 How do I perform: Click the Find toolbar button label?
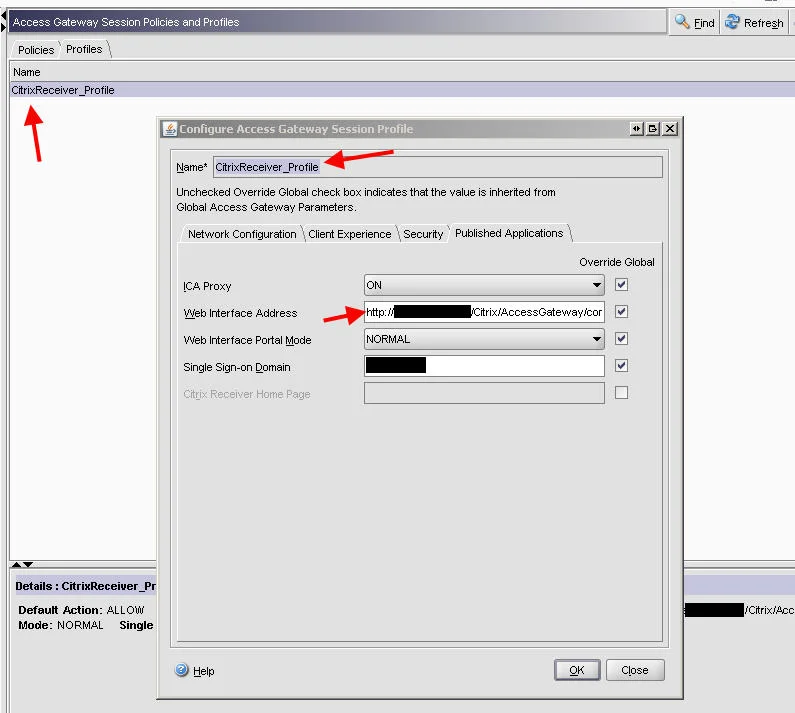click(704, 23)
